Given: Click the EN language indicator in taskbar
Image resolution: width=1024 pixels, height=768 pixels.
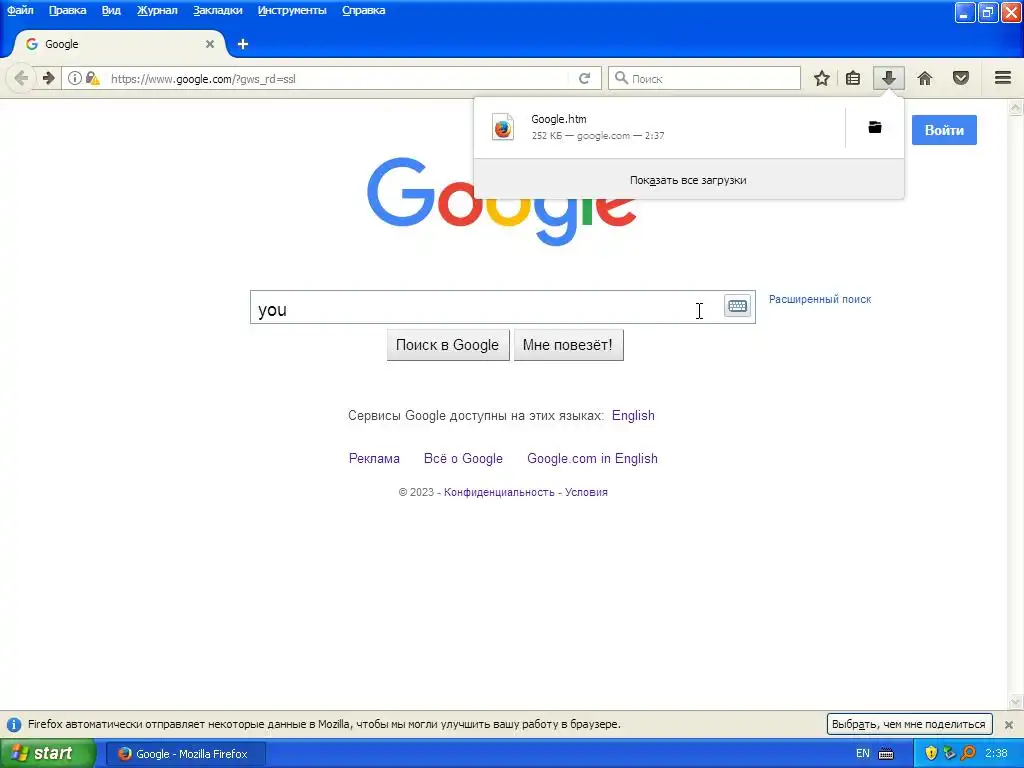Looking at the screenshot, I should (x=863, y=754).
